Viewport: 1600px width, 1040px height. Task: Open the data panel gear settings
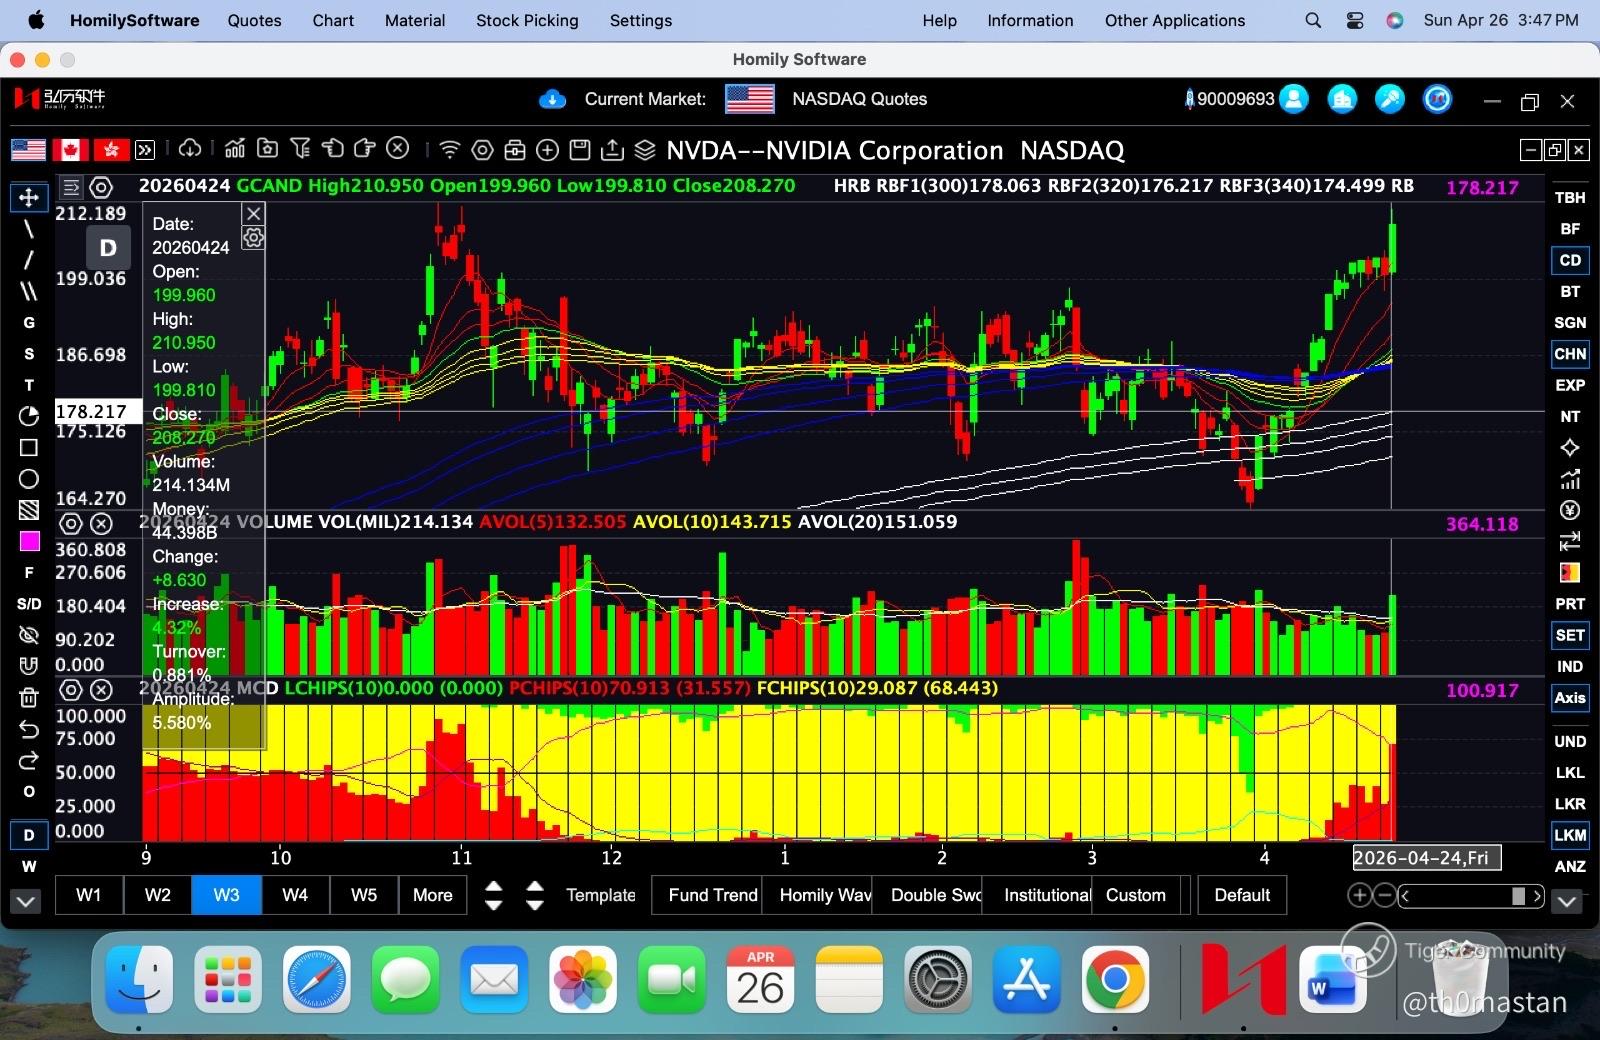(254, 238)
